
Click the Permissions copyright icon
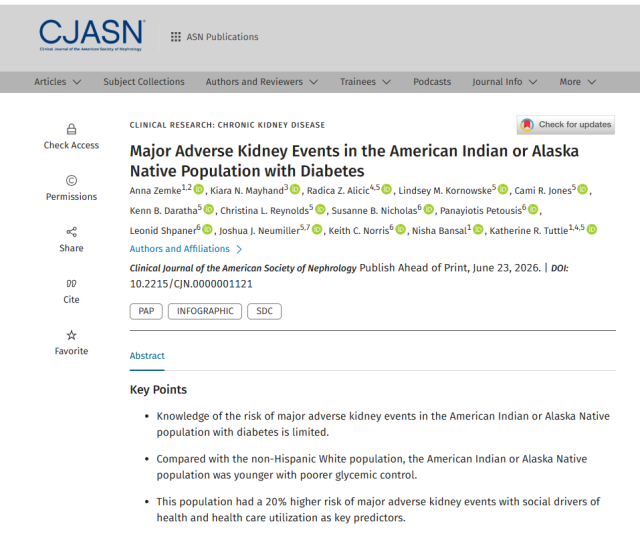[71, 180]
